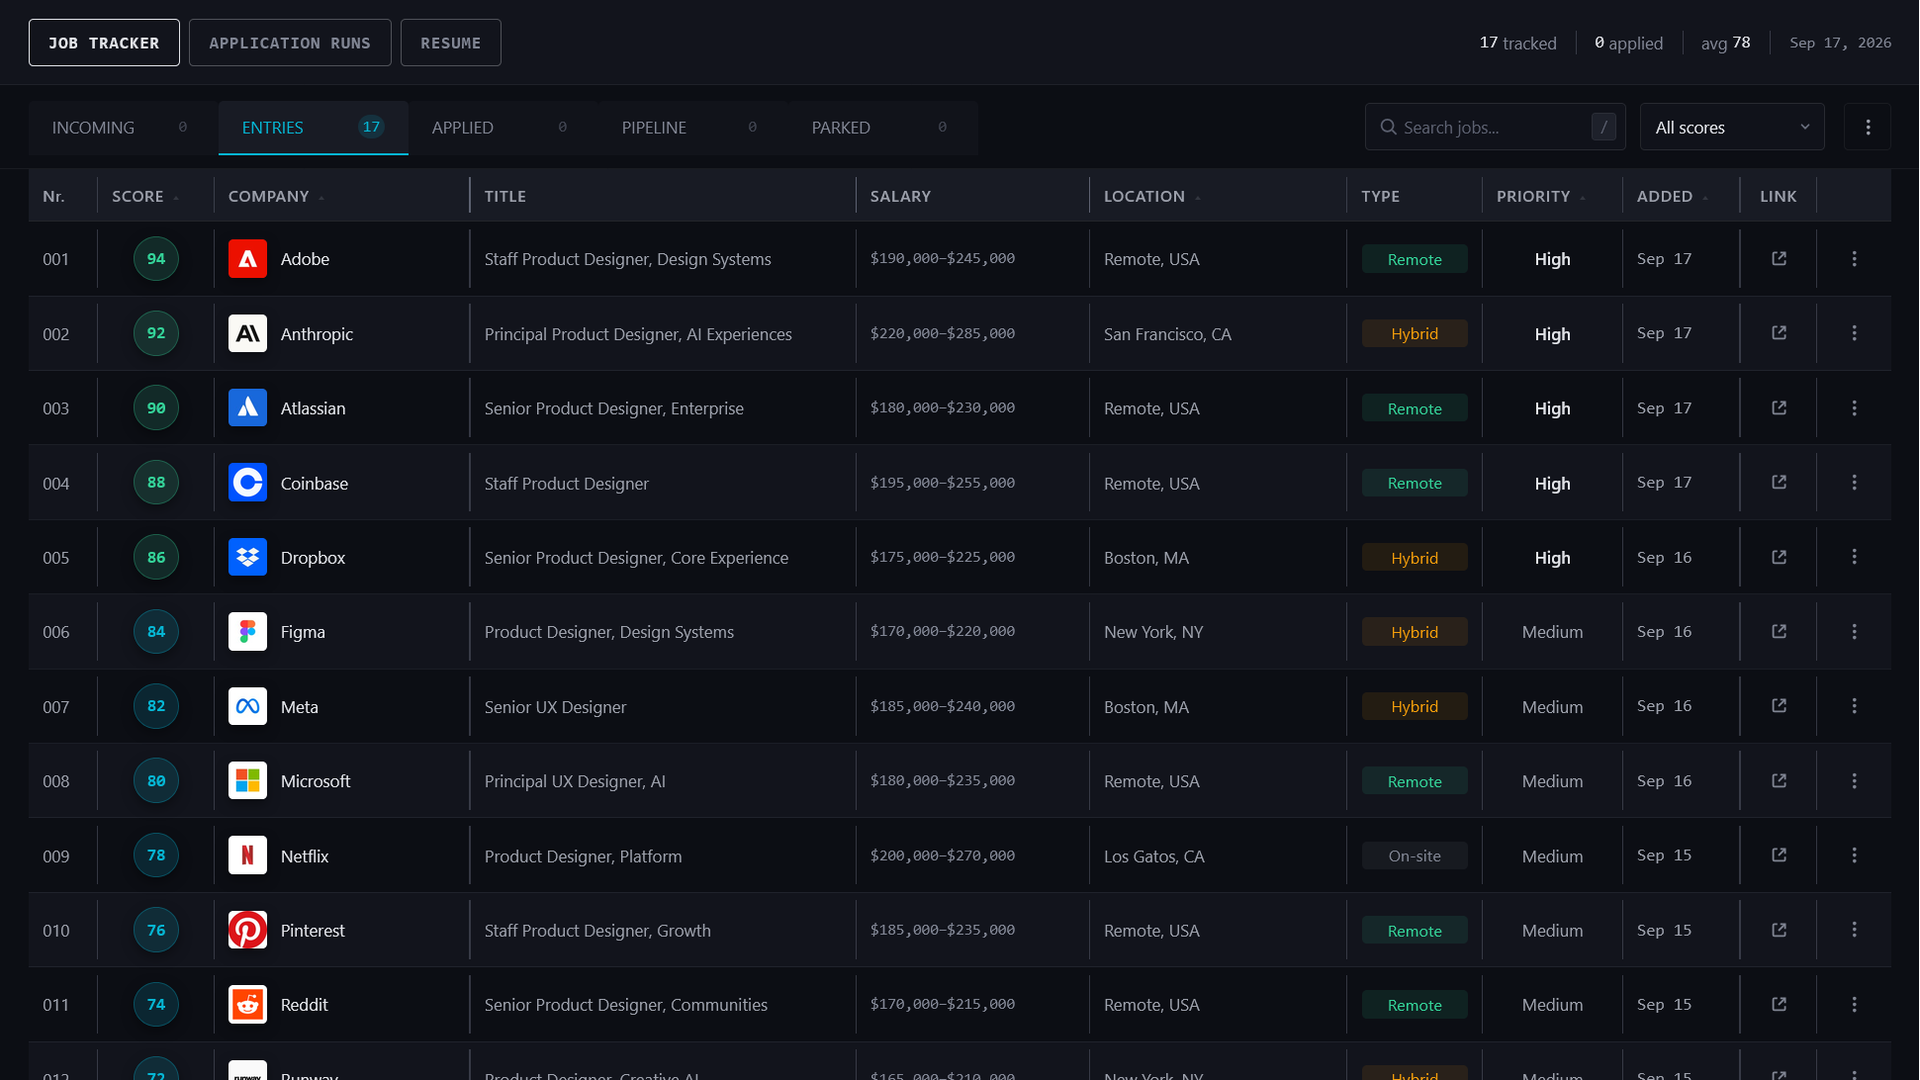Open row actions menu for Anthropic
1920x1080 pixels.
(x=1854, y=333)
